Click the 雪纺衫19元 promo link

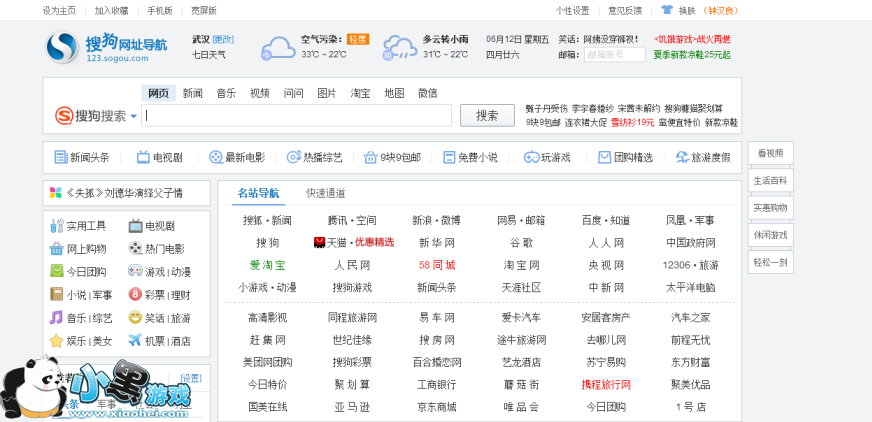click(x=633, y=122)
